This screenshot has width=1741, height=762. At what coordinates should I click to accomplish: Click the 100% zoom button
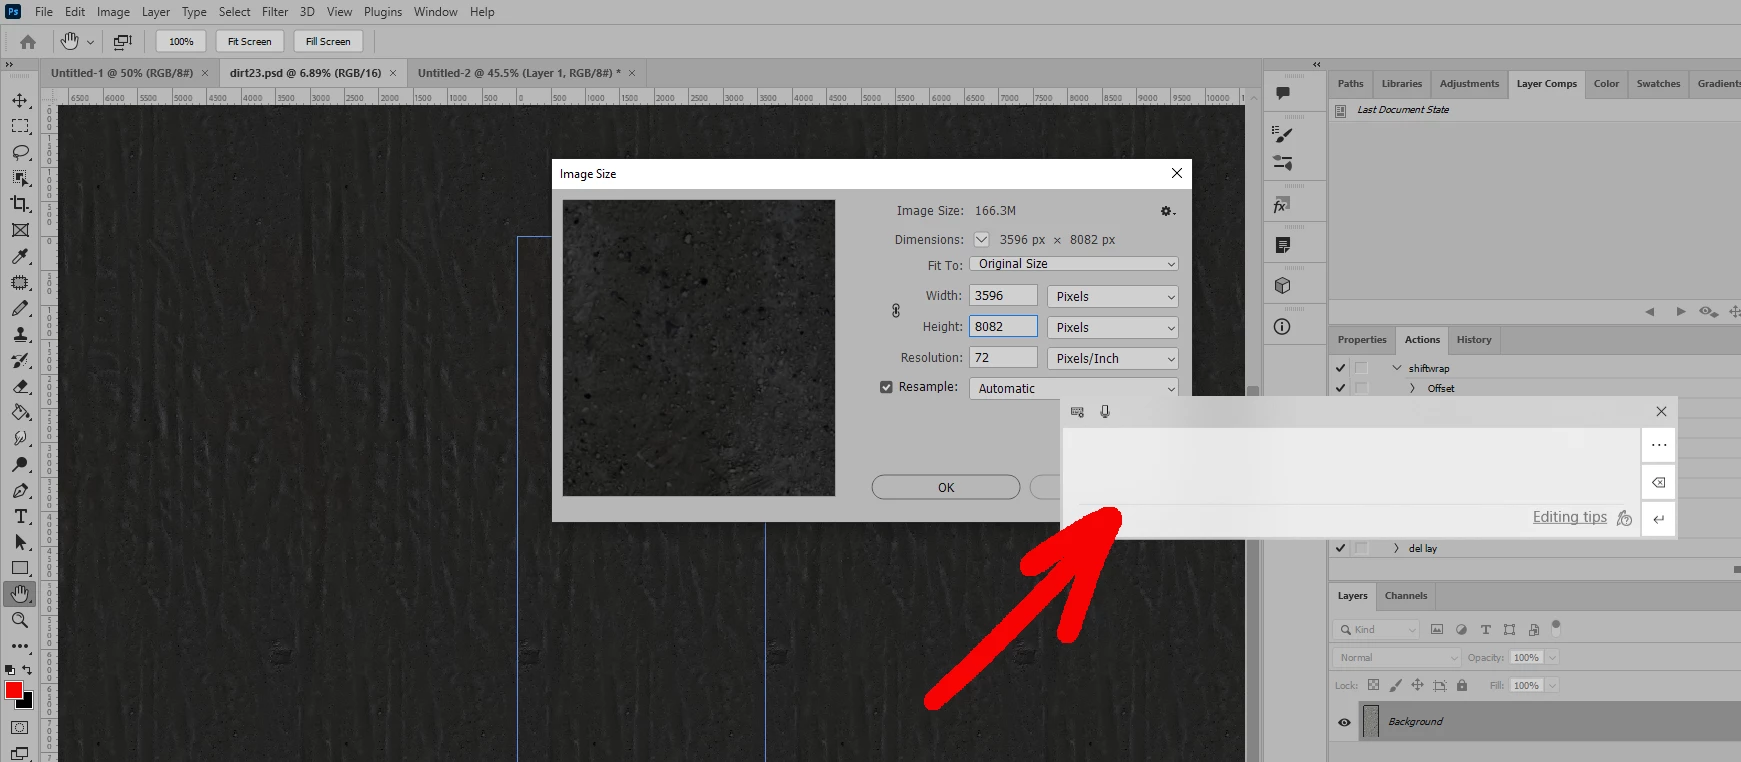[181, 42]
